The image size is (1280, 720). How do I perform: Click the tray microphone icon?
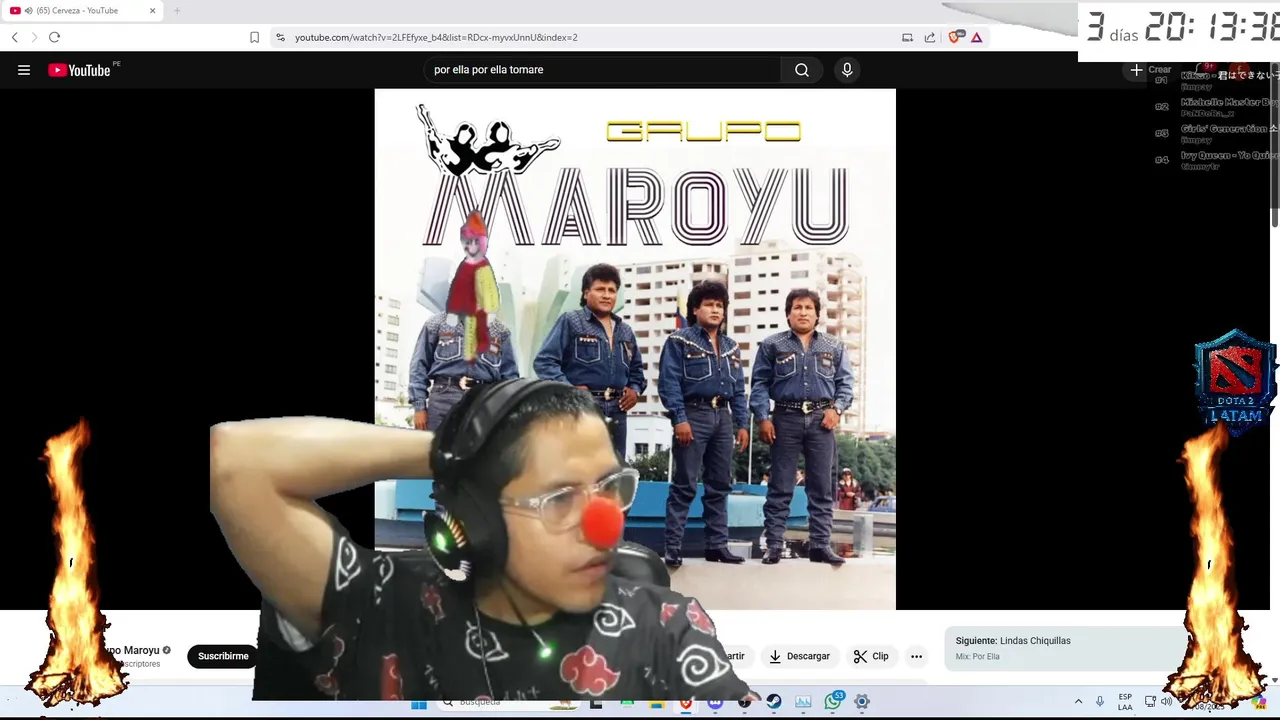[x=1100, y=702]
